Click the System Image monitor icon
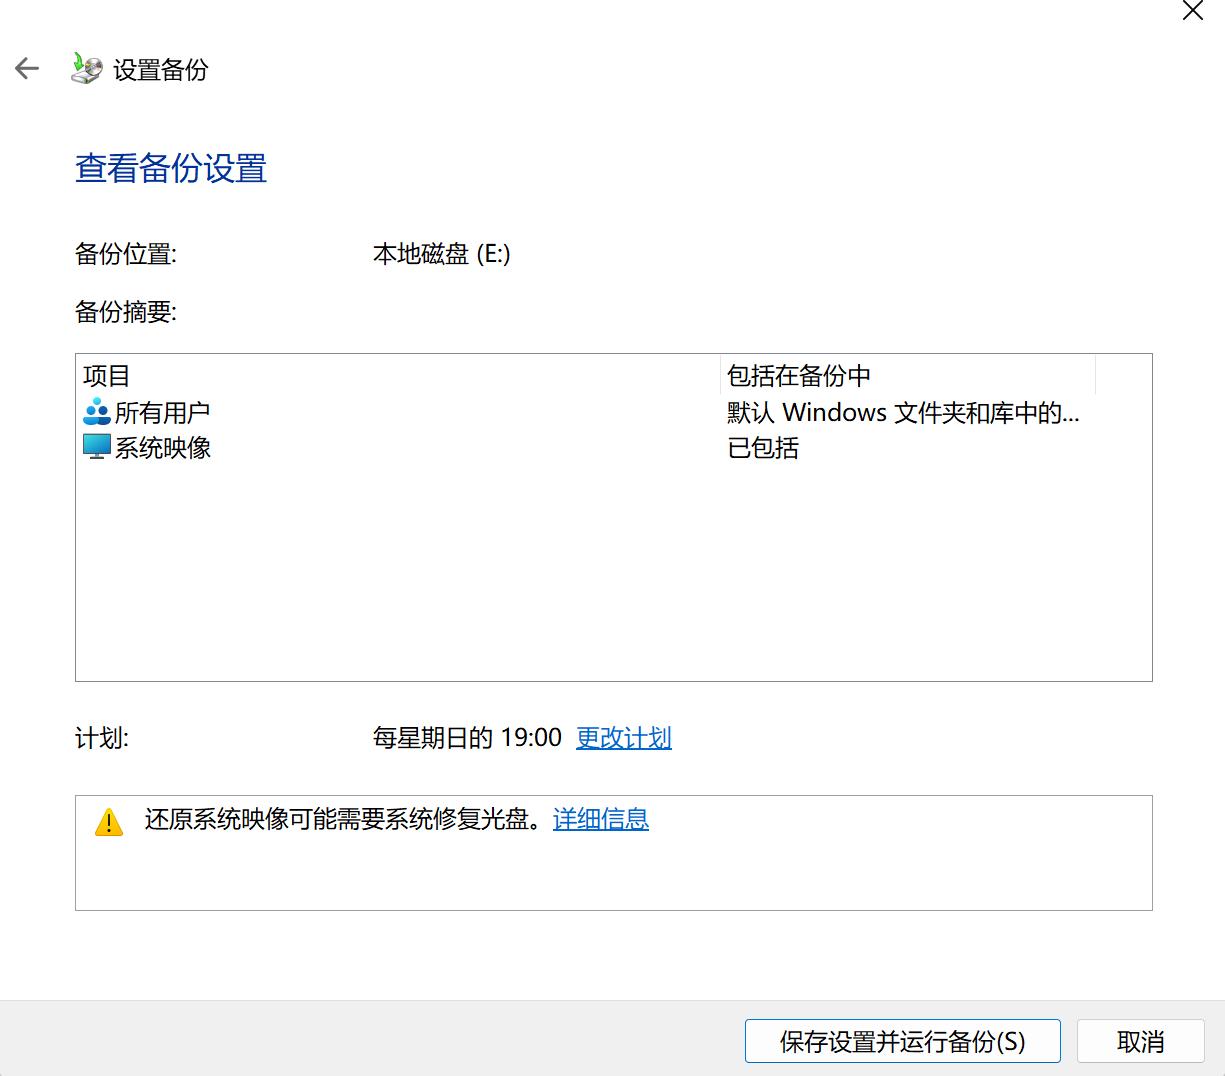The image size is (1225, 1076). pos(96,446)
